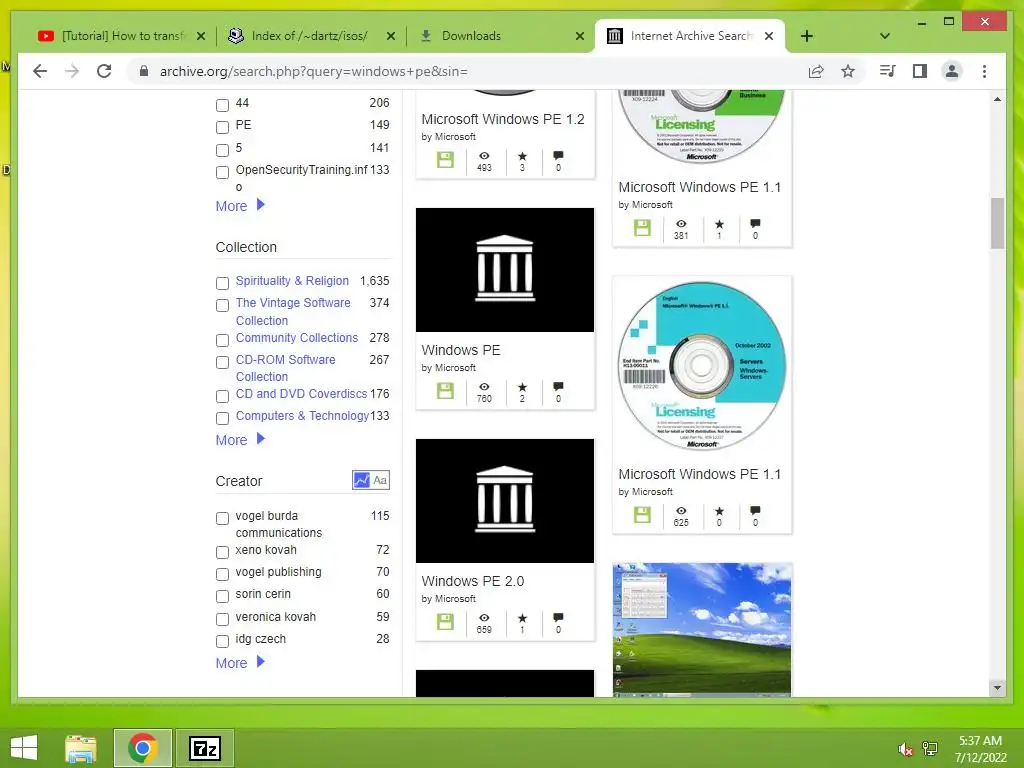
Task: Toggle Creator sort by count/alphabet
Action: 371,480
